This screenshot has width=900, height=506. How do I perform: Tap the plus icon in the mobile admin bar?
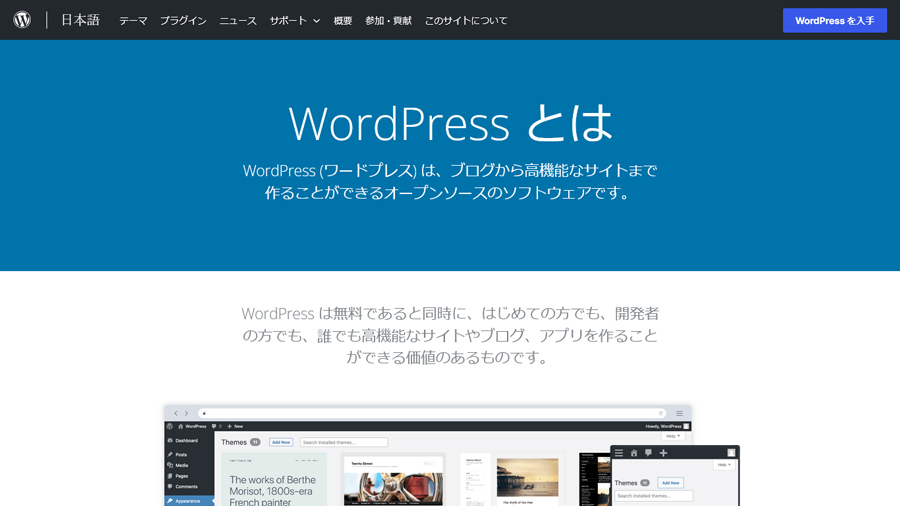[x=663, y=453]
